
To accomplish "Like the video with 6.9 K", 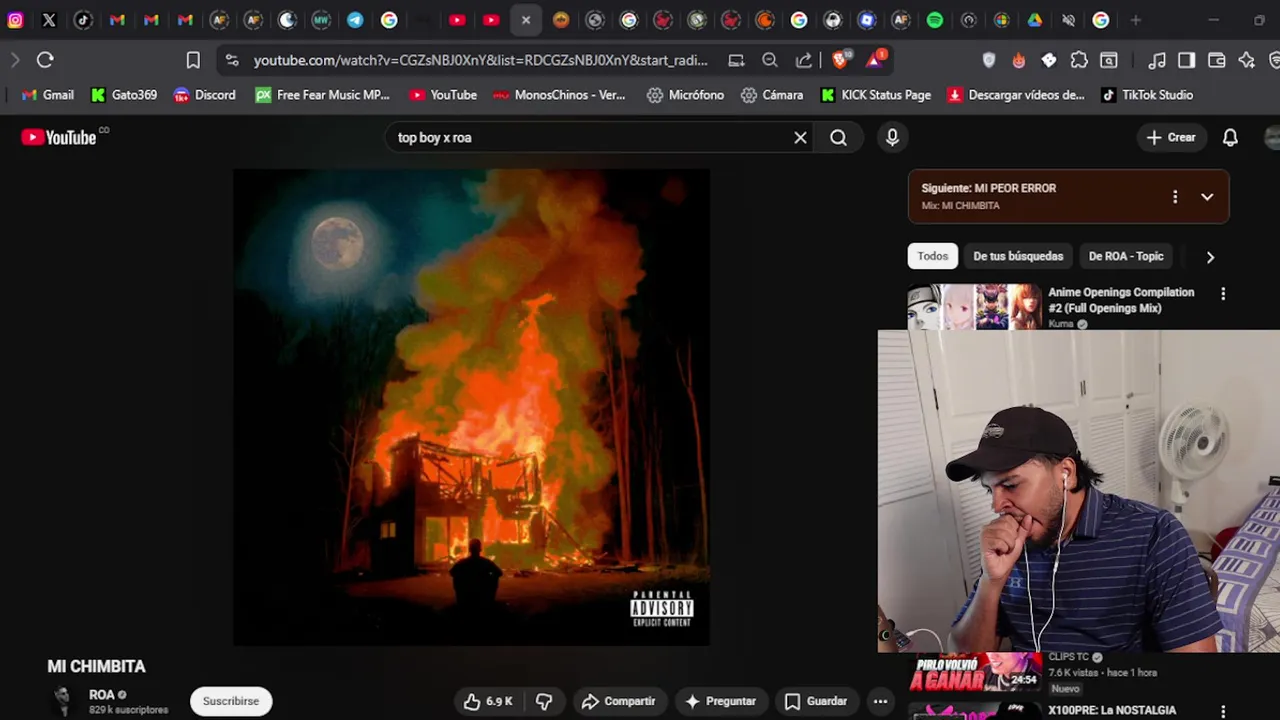I will 488,701.
